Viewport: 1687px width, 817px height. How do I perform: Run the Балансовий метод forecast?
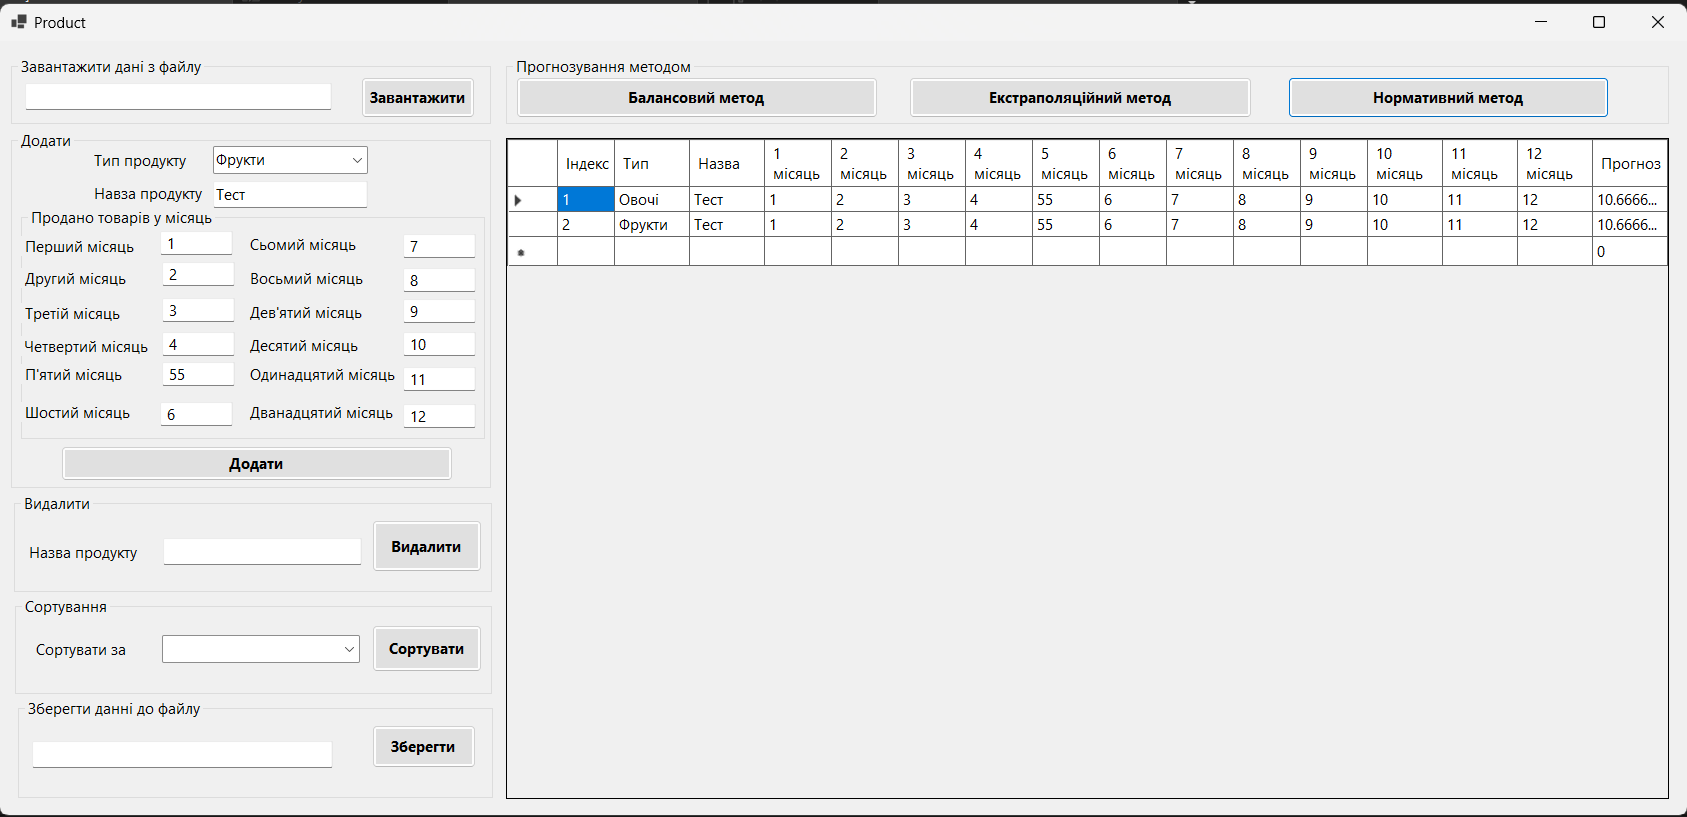pyautogui.click(x=696, y=98)
